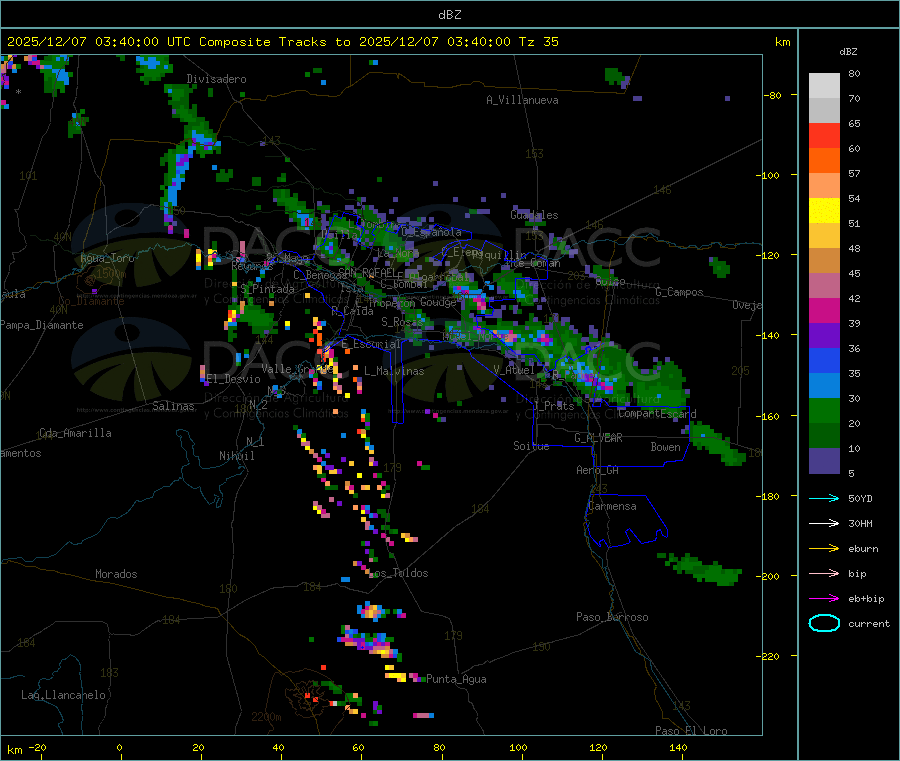Click the S_Pintada place label

point(267,289)
